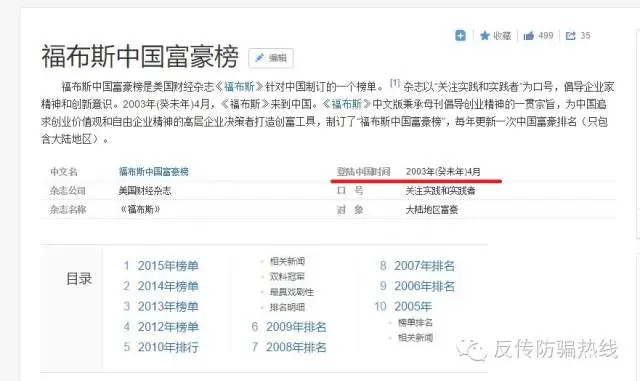Click the 杂志名称 label
The image size is (640, 381).
coord(68,209)
